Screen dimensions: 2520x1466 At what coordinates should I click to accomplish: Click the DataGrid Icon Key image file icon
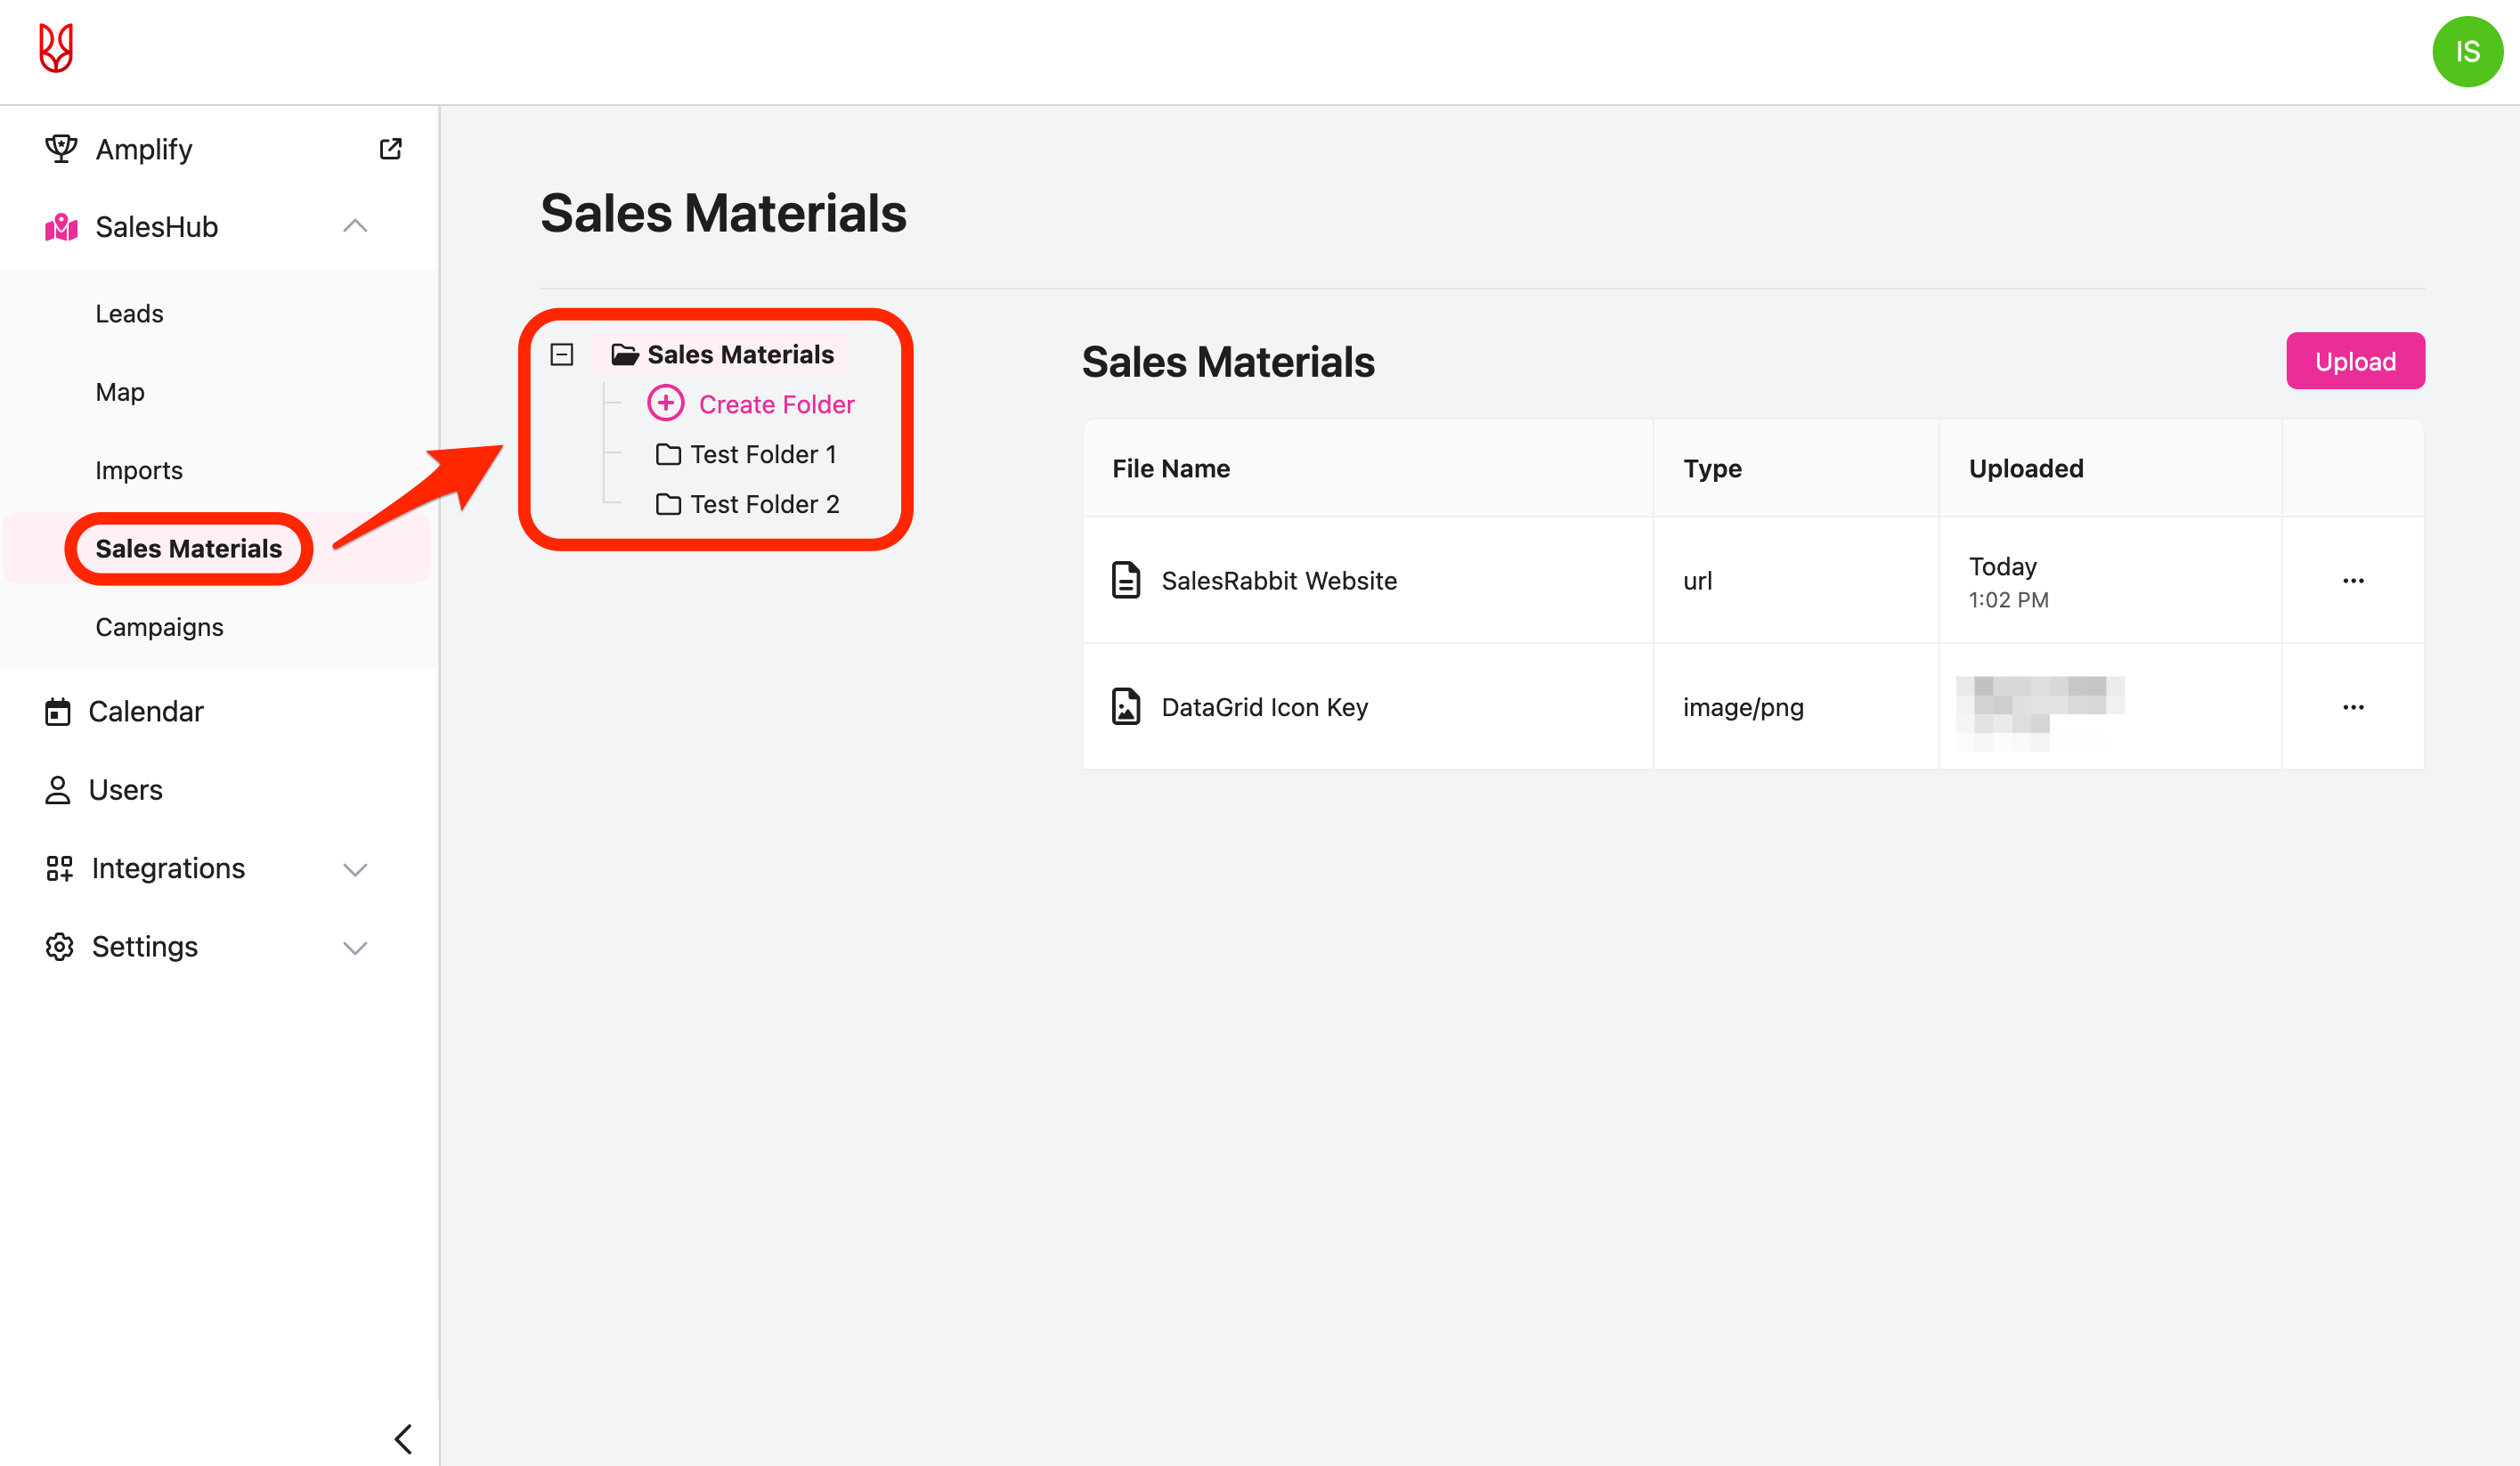click(x=1126, y=707)
